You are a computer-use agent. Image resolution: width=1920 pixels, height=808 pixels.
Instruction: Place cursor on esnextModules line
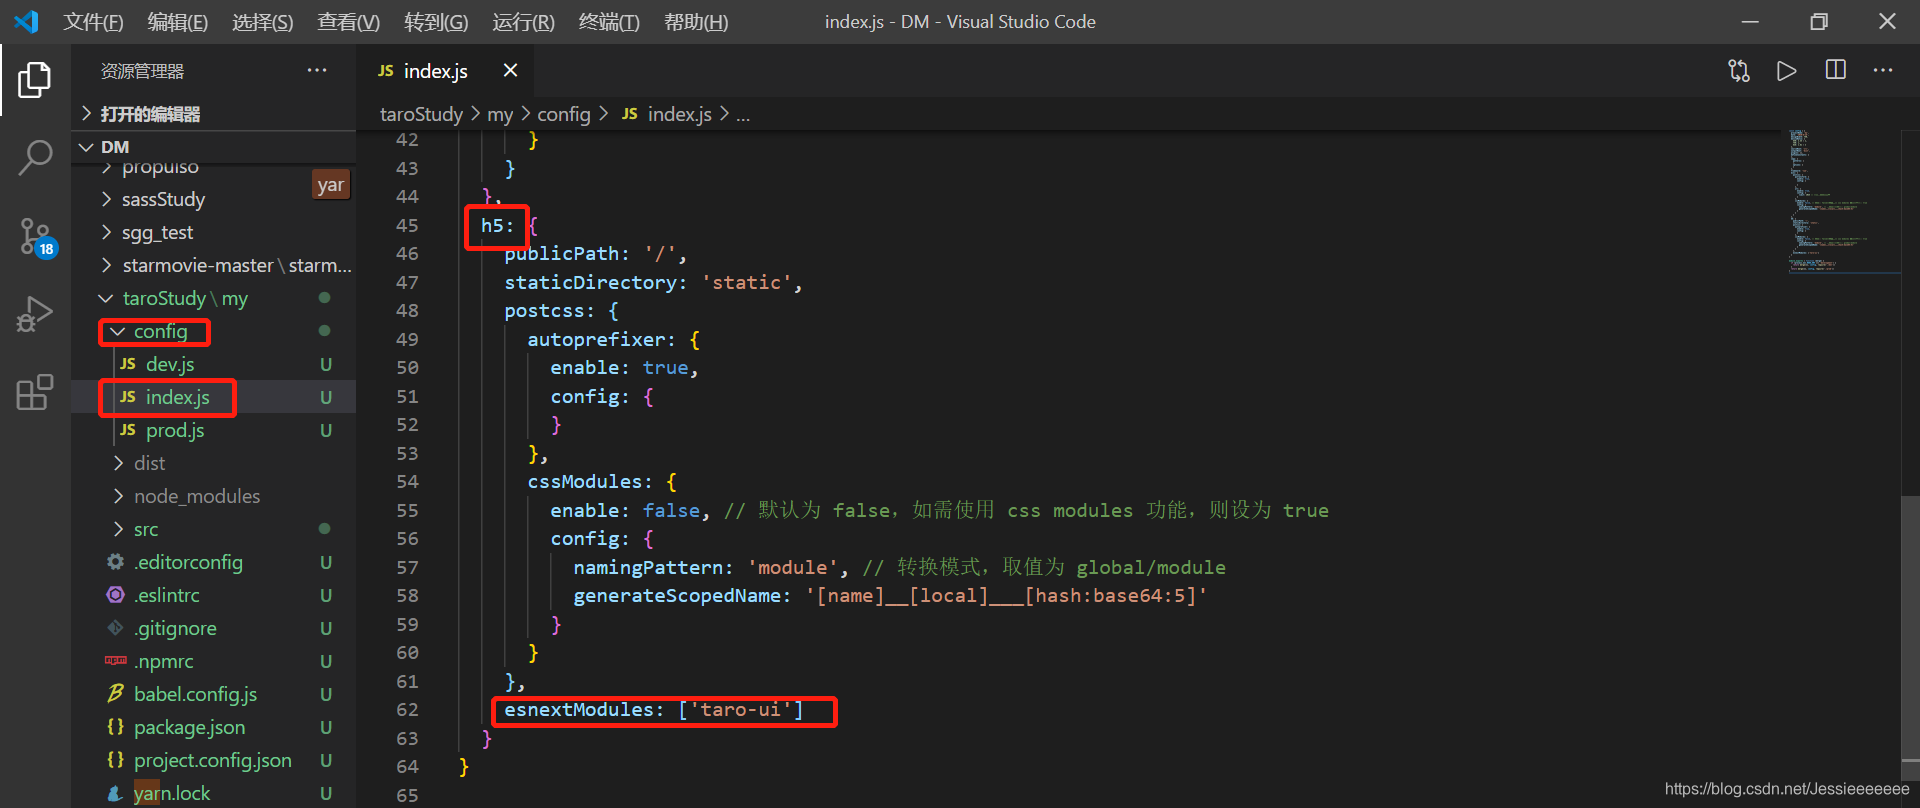654,710
